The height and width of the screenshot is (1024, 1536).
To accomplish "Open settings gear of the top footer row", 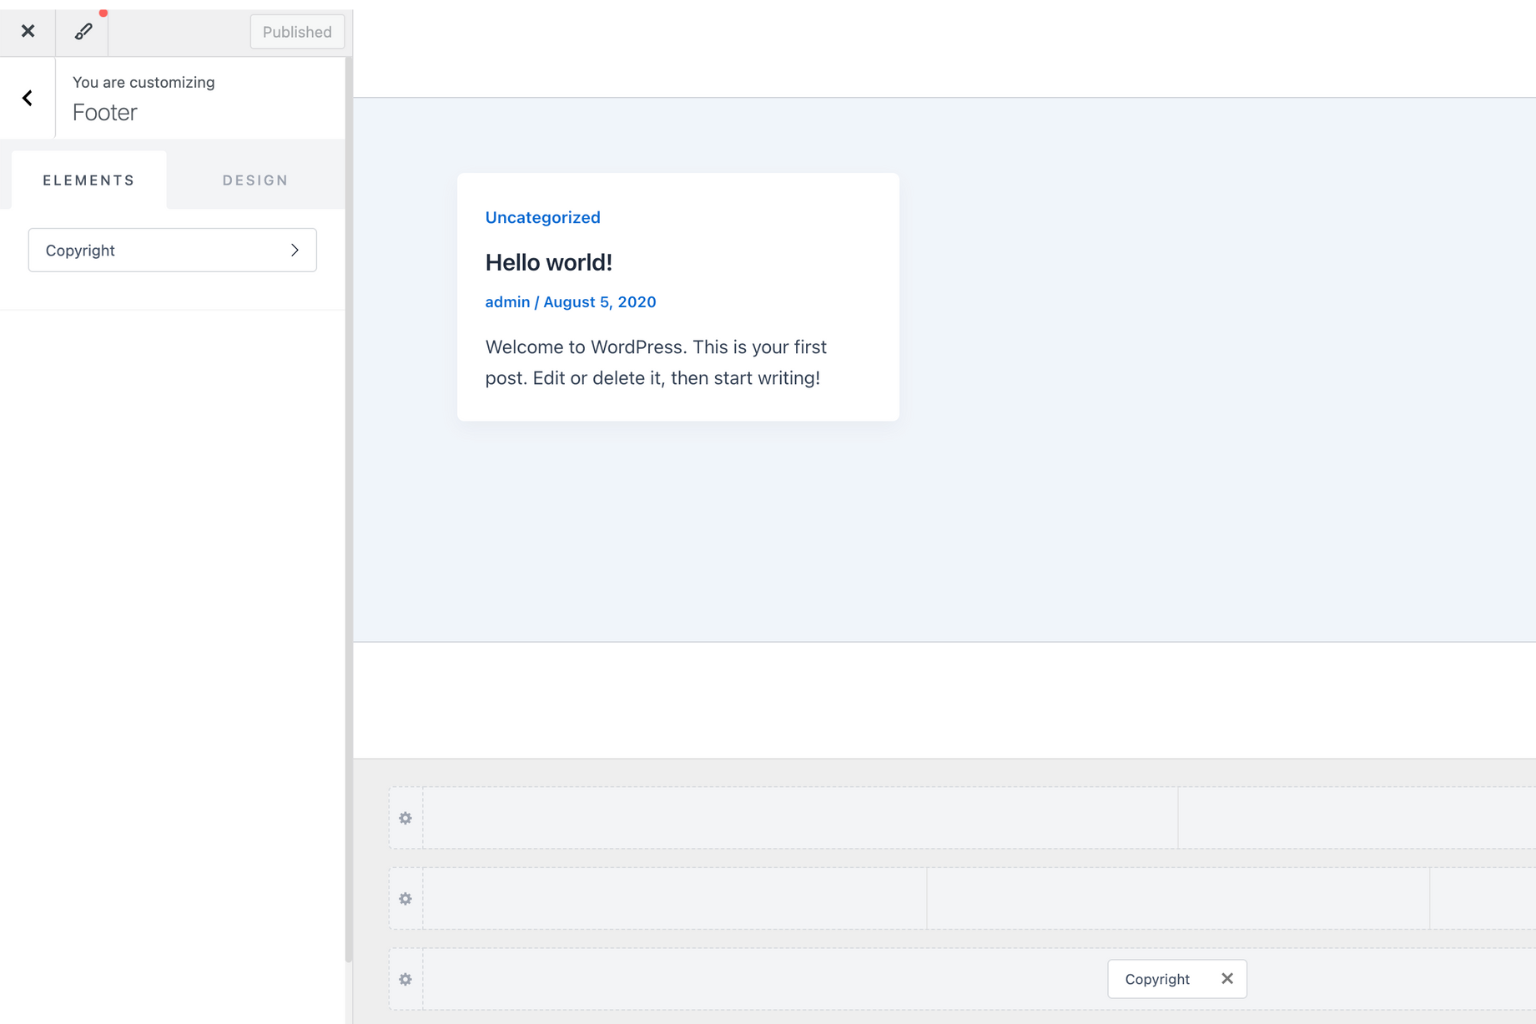I will 405,817.
